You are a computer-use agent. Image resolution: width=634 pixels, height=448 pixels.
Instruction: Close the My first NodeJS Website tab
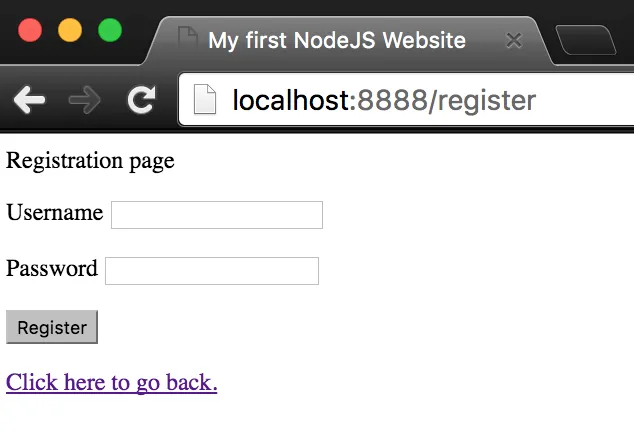click(514, 40)
